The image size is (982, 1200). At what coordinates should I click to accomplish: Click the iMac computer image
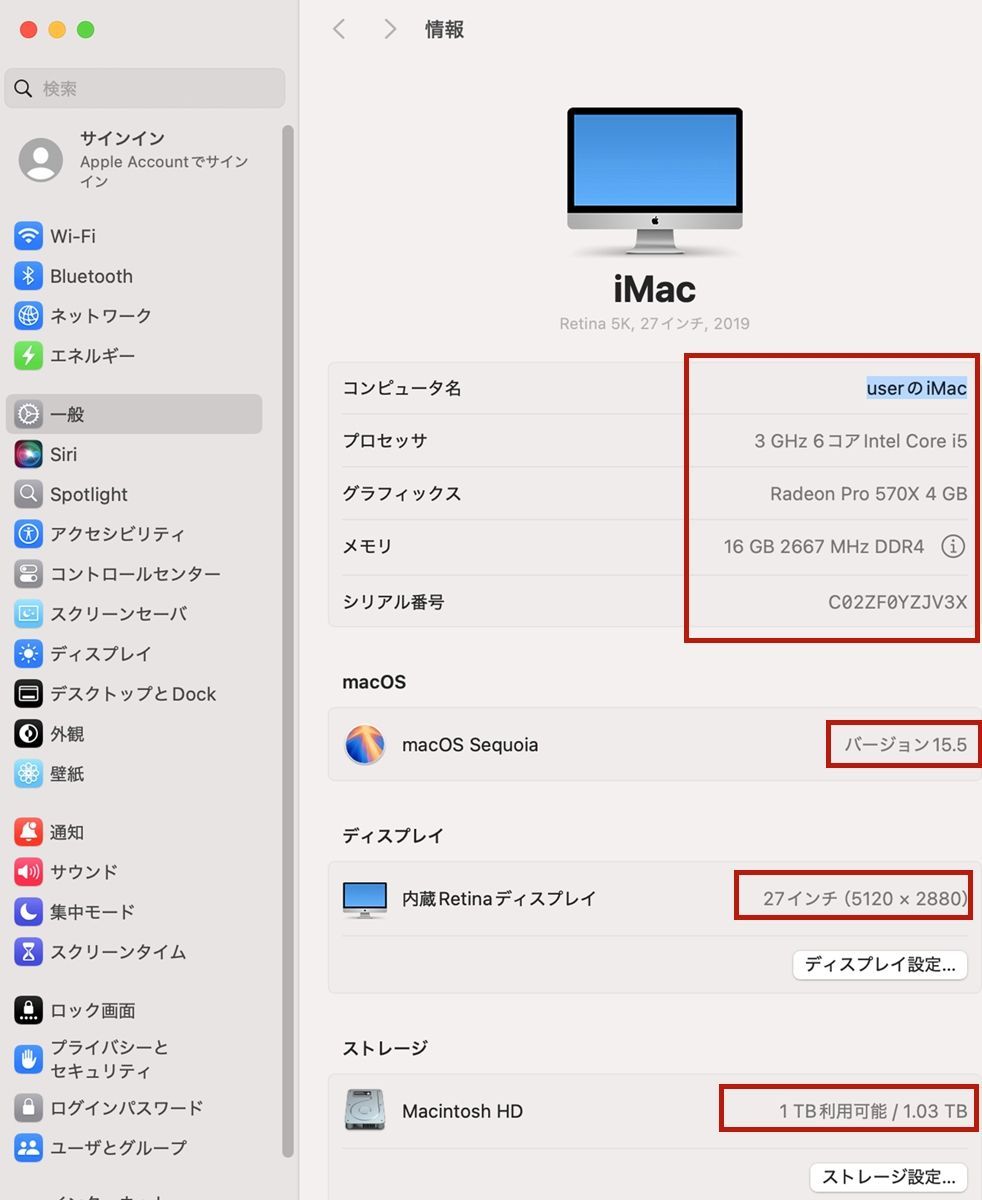655,181
